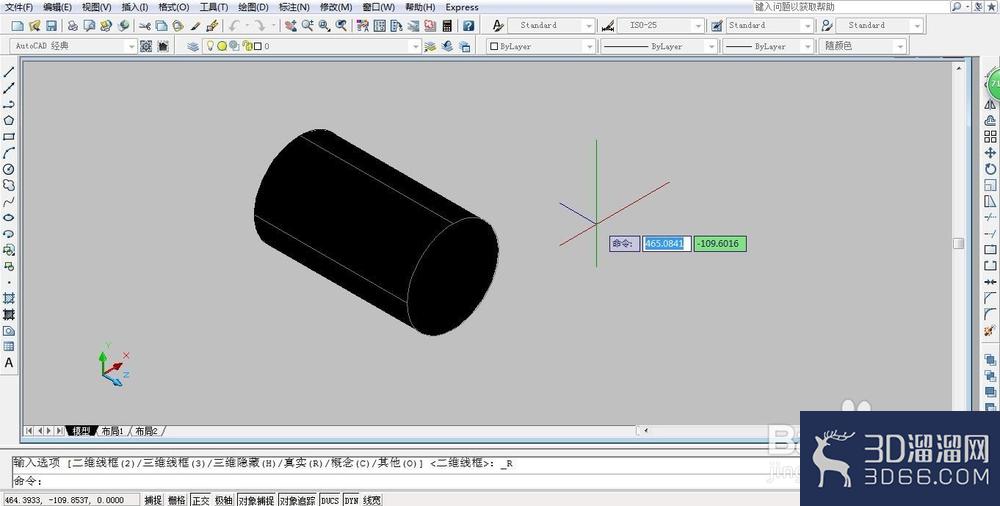The height and width of the screenshot is (506, 1000).
Task: Toggle 栅格 grid display in status bar
Action: pyautogui.click(x=177, y=500)
